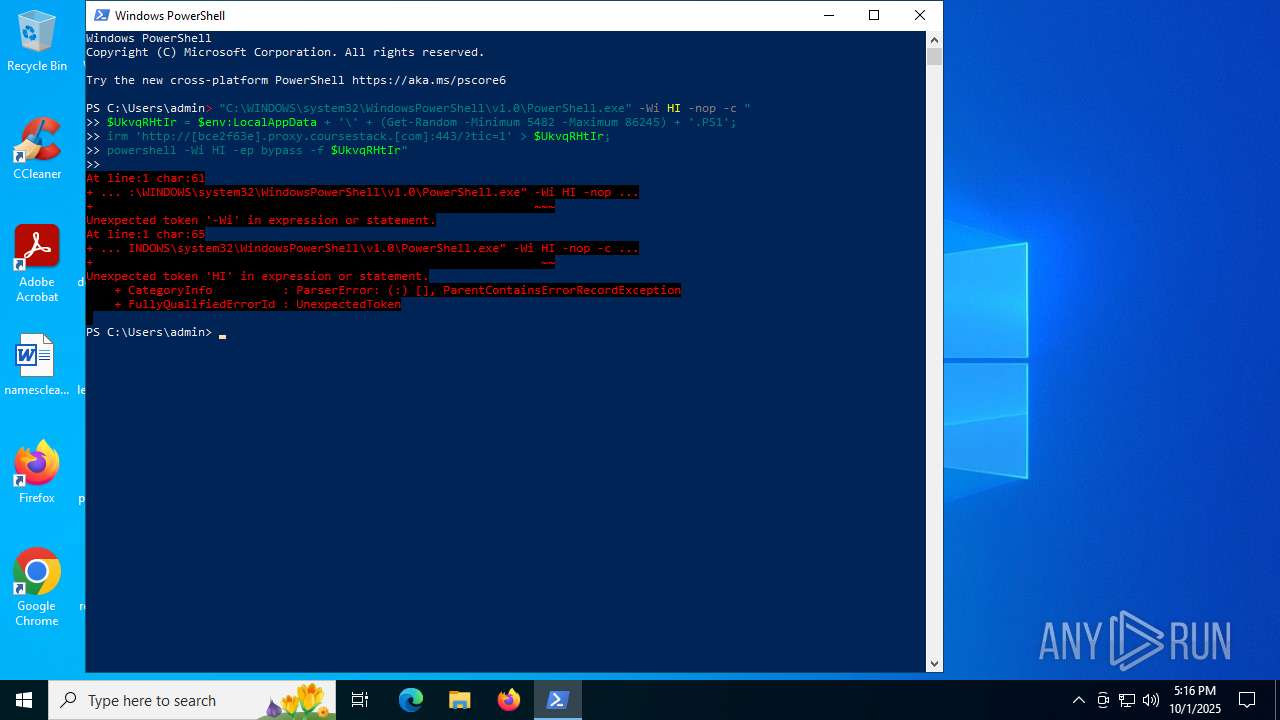Open the Windows Start menu
The width and height of the screenshot is (1280, 720).
(x=24, y=700)
